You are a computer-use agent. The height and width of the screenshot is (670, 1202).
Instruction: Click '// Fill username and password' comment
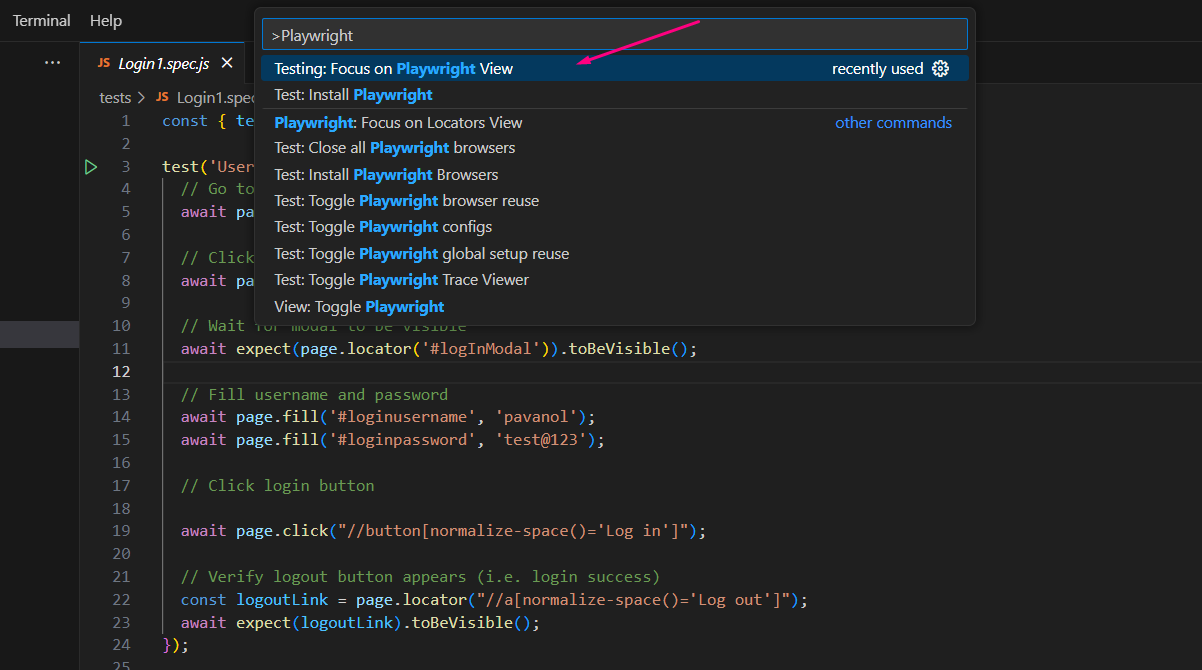(x=314, y=394)
